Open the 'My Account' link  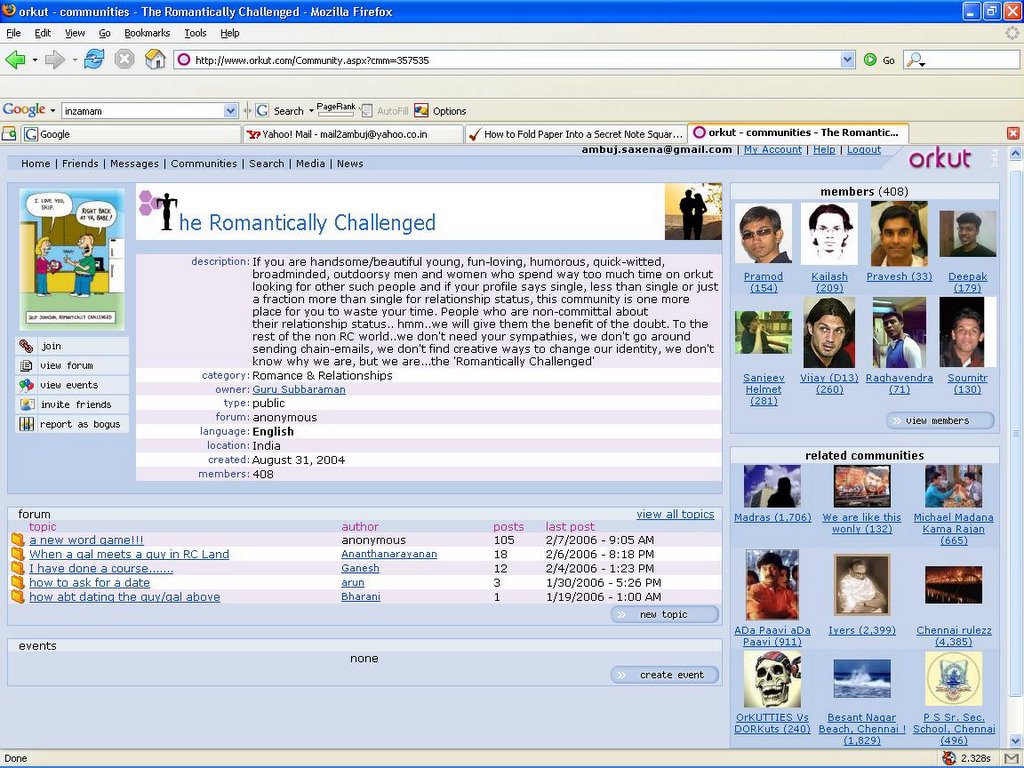tap(773, 150)
